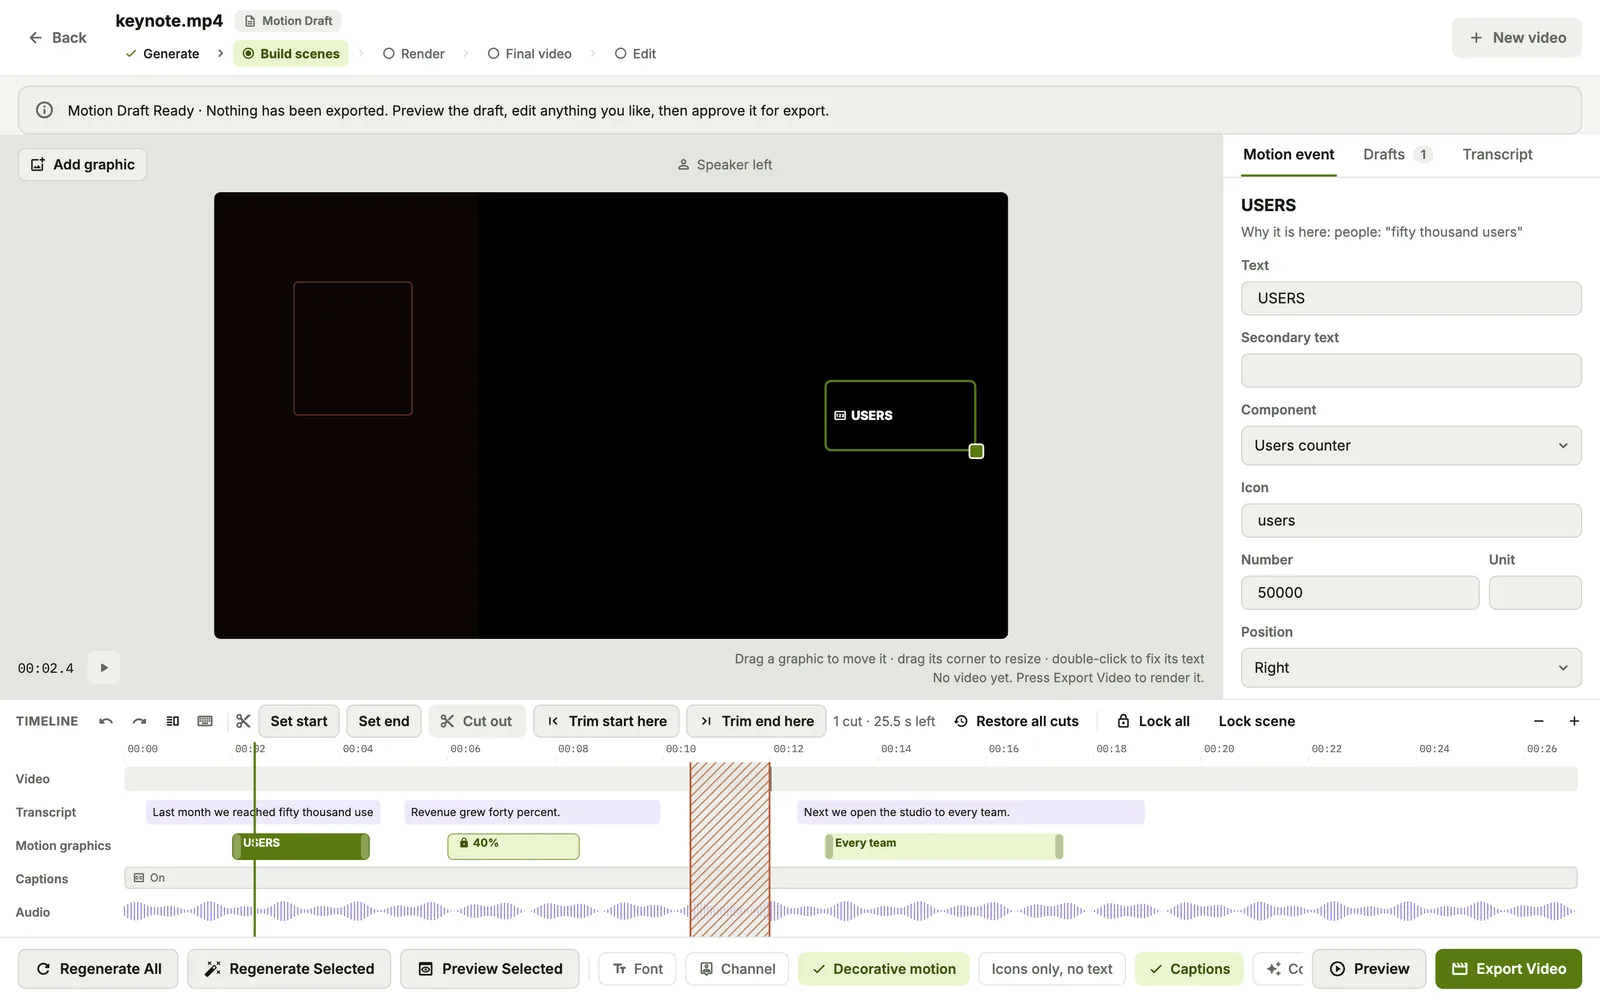The width and height of the screenshot is (1600, 1000).
Task: Click the Motion Draft badge
Action: pyautogui.click(x=288, y=21)
